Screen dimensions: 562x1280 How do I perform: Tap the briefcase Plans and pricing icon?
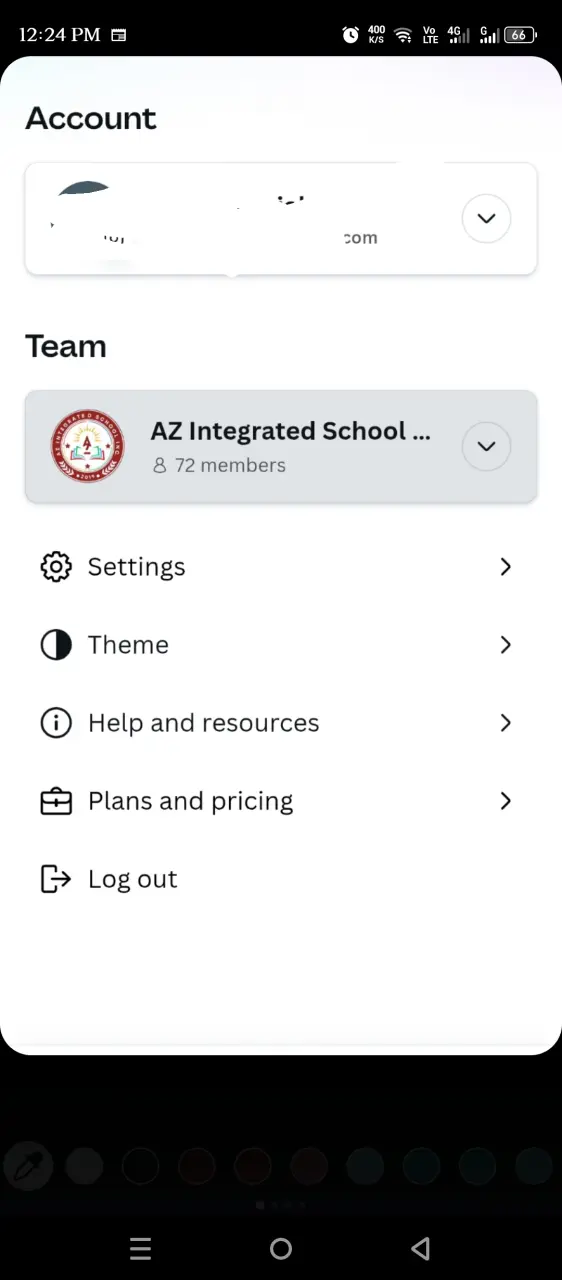(x=56, y=801)
